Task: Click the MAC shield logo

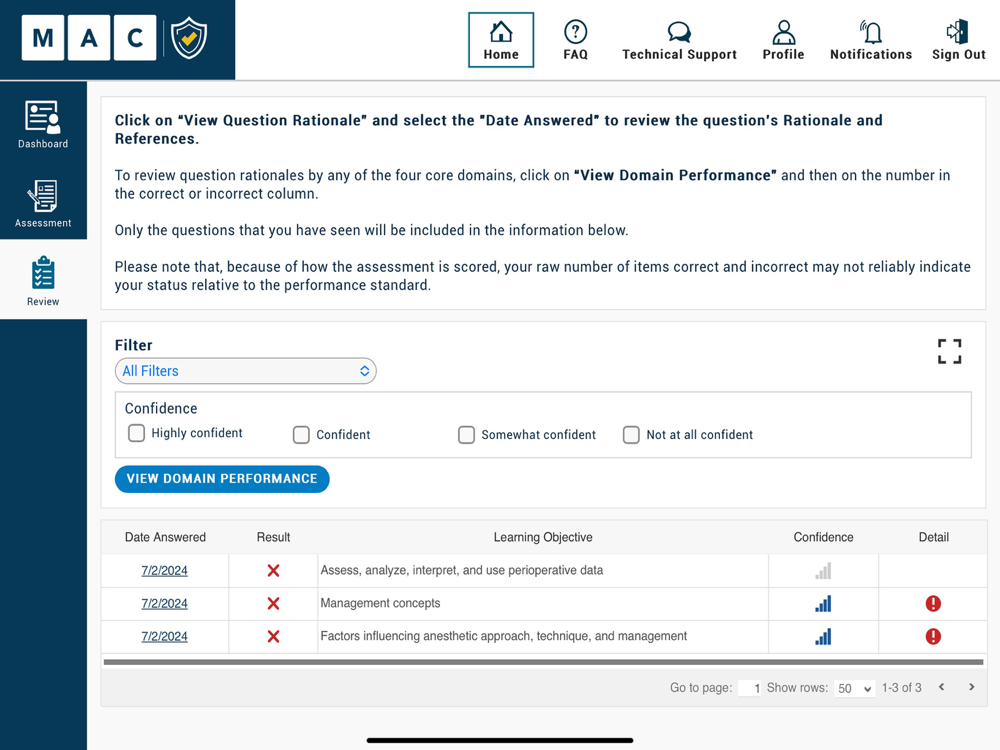Action: tap(189, 38)
